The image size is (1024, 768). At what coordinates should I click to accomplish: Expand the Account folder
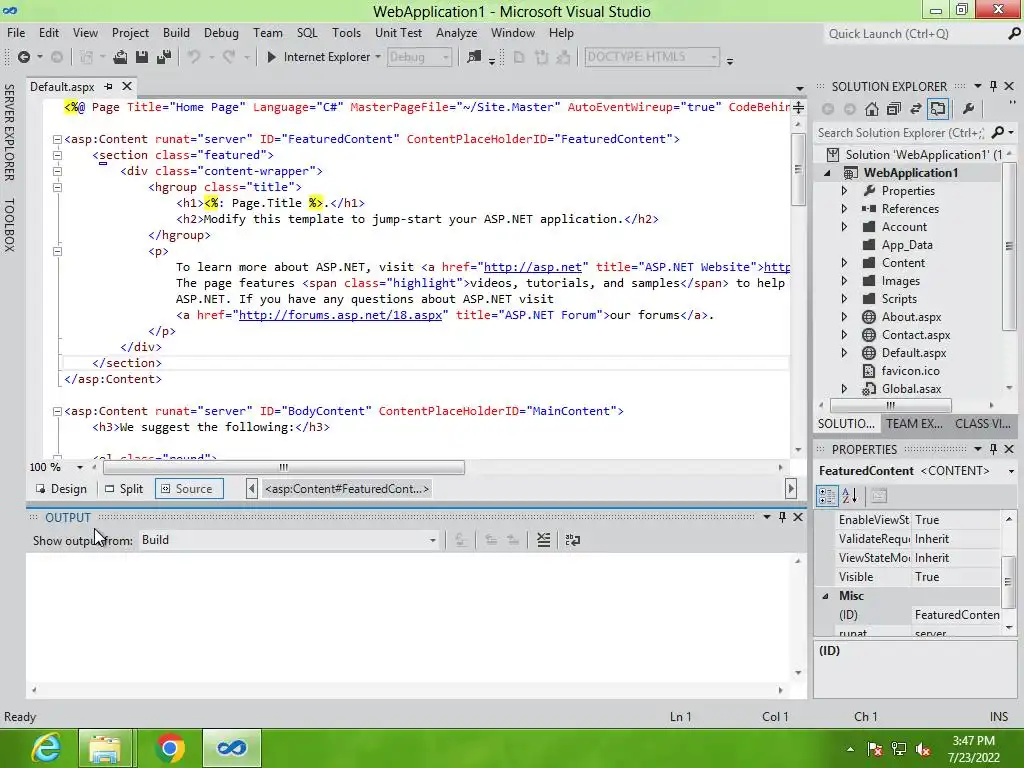[844, 227]
